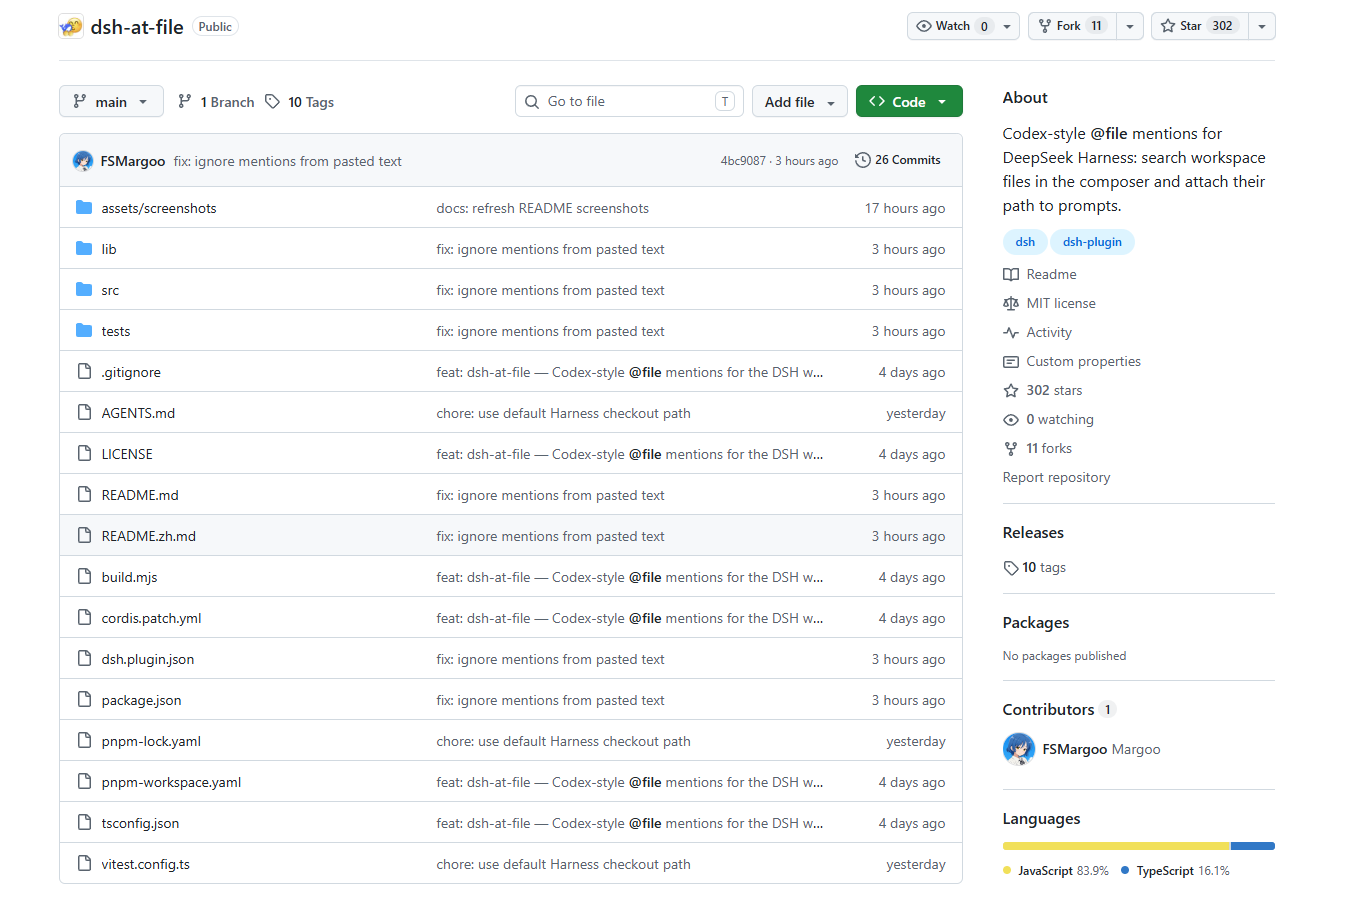Click the 'T' shortcut hint in file search
Screen dimensions: 1351x897
point(725,101)
